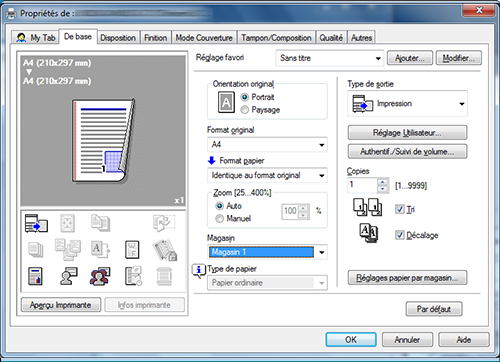Click the multi-user account track icon
The image size is (500, 362).
pyautogui.click(x=100, y=276)
